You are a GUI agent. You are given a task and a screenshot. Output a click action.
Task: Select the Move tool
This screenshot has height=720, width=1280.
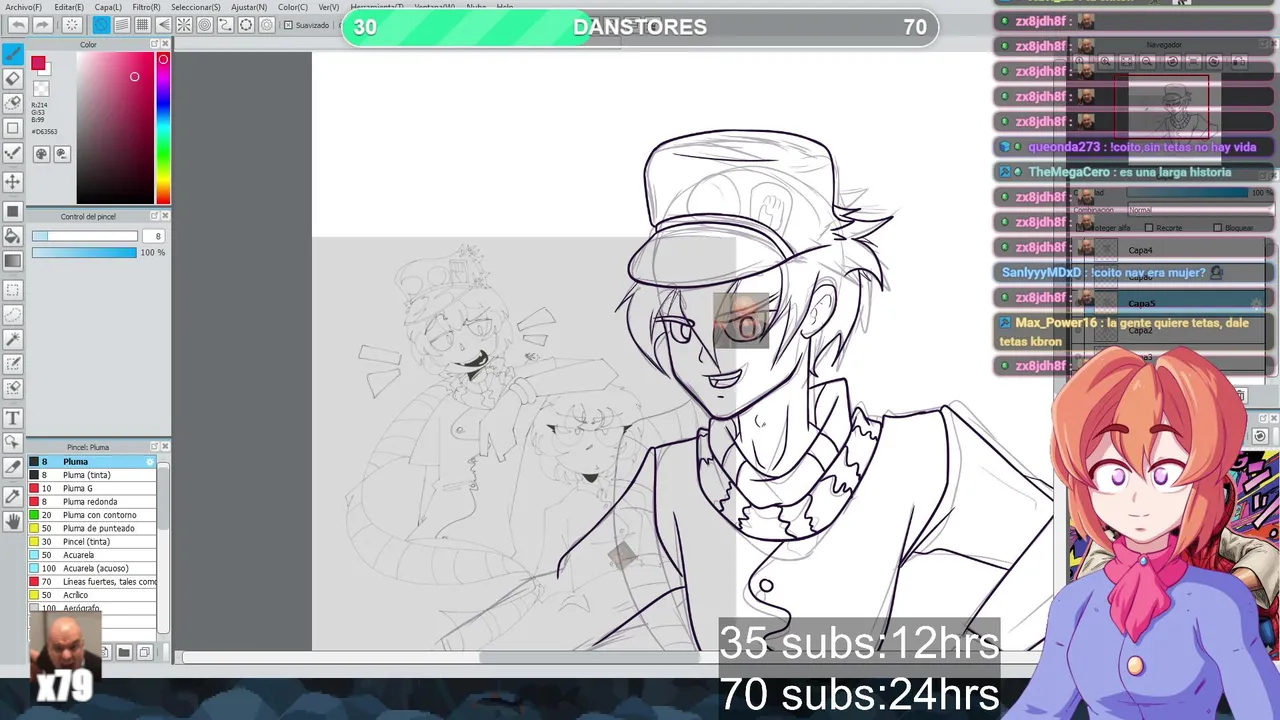pos(13,182)
